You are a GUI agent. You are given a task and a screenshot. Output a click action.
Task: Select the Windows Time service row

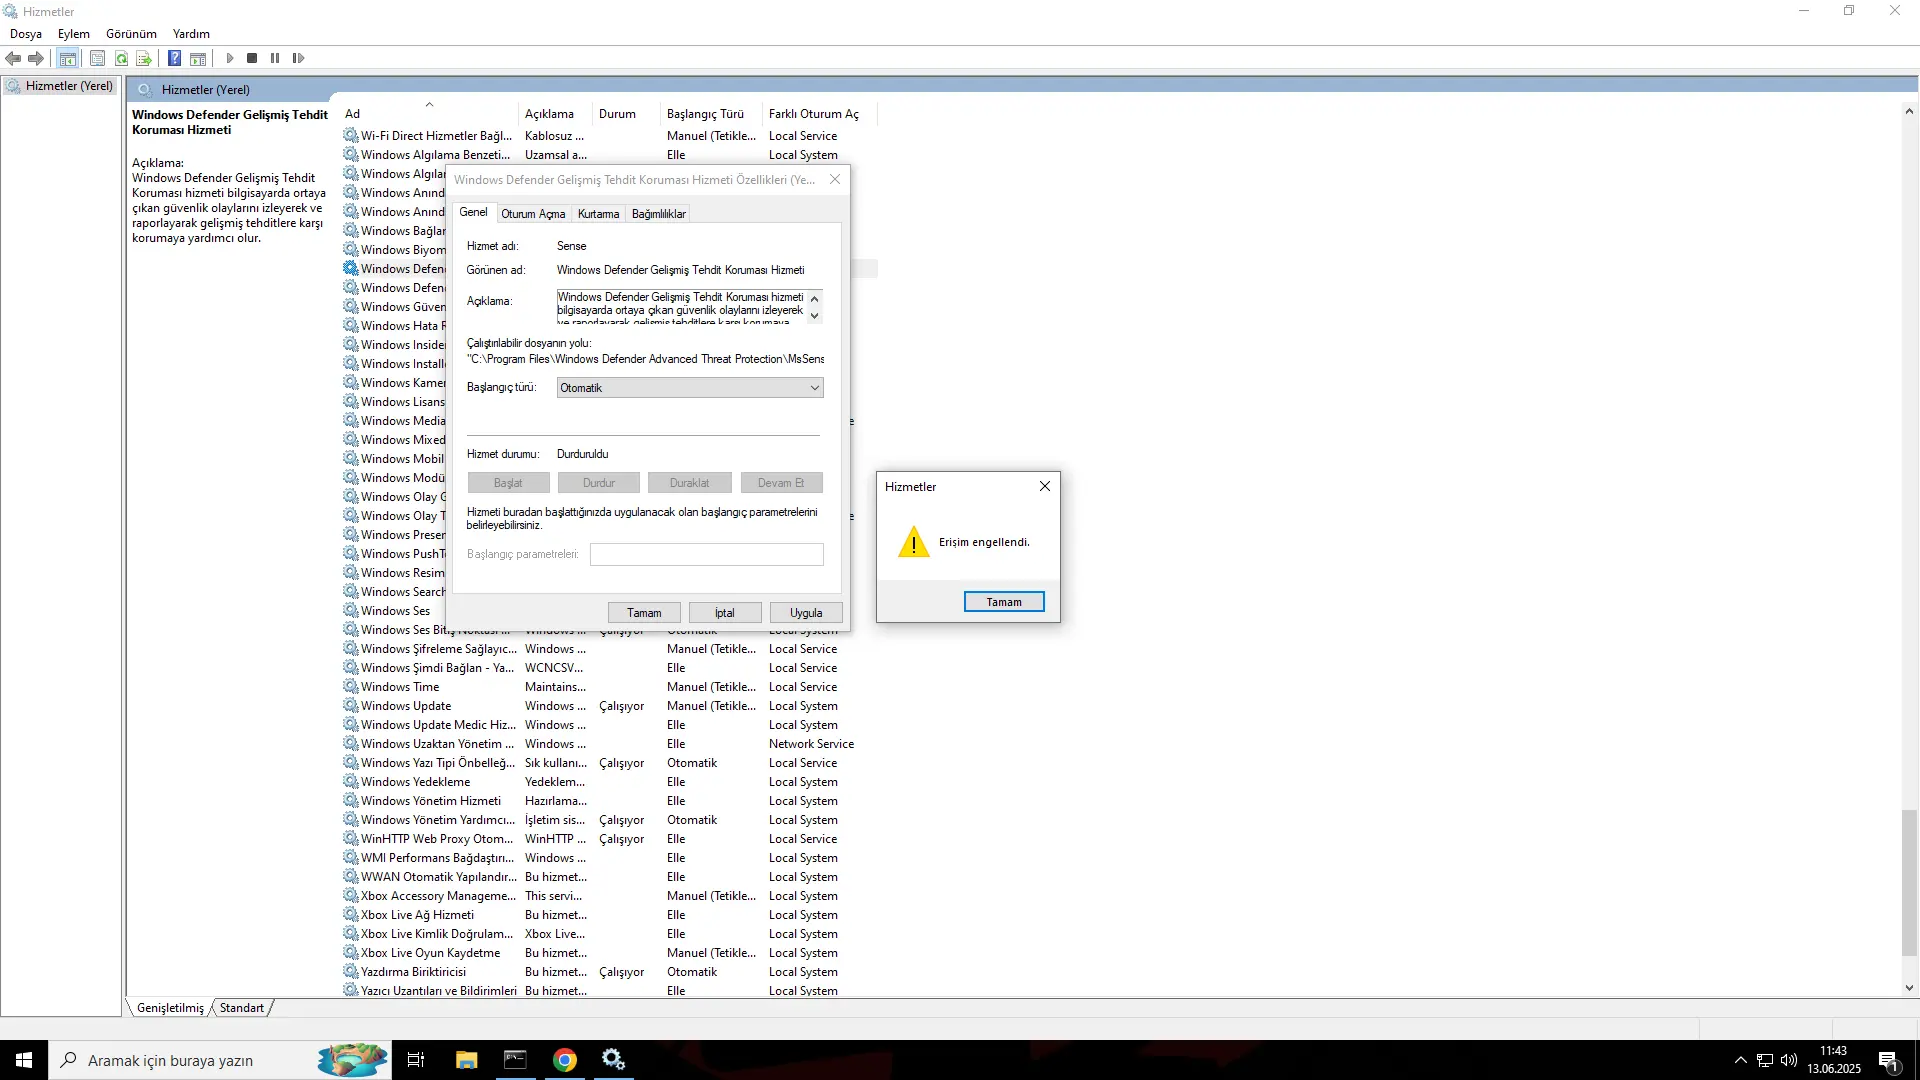610,687
